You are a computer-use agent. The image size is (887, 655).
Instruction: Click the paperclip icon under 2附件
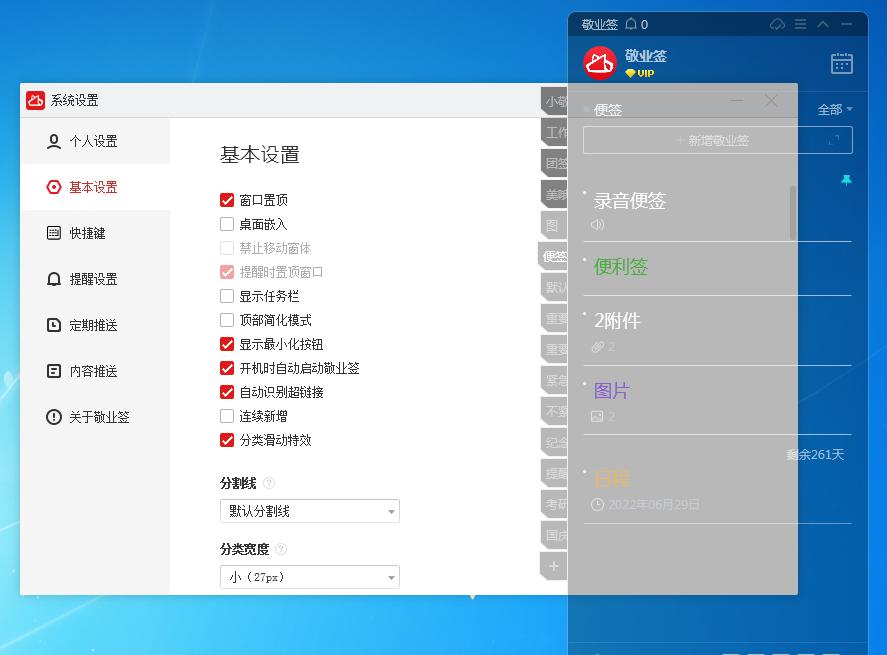click(598, 347)
